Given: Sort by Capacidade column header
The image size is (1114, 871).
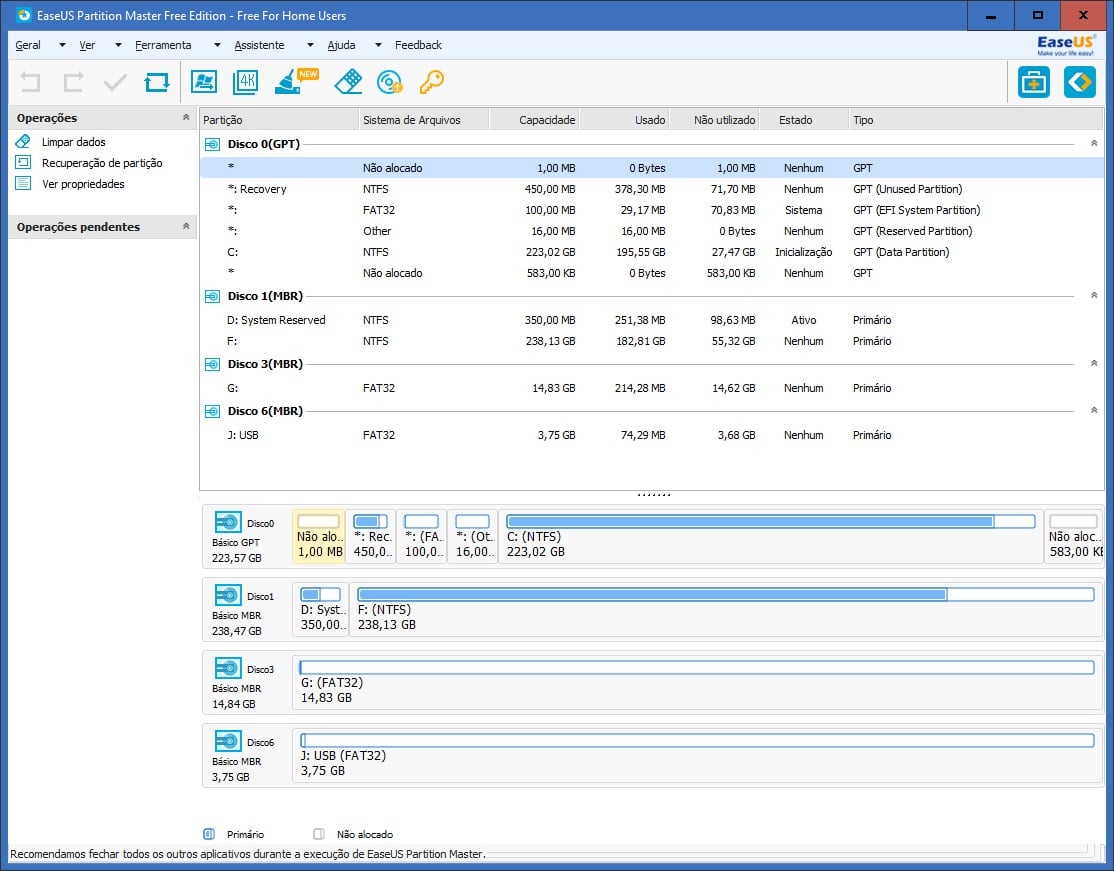Looking at the screenshot, I should point(534,119).
